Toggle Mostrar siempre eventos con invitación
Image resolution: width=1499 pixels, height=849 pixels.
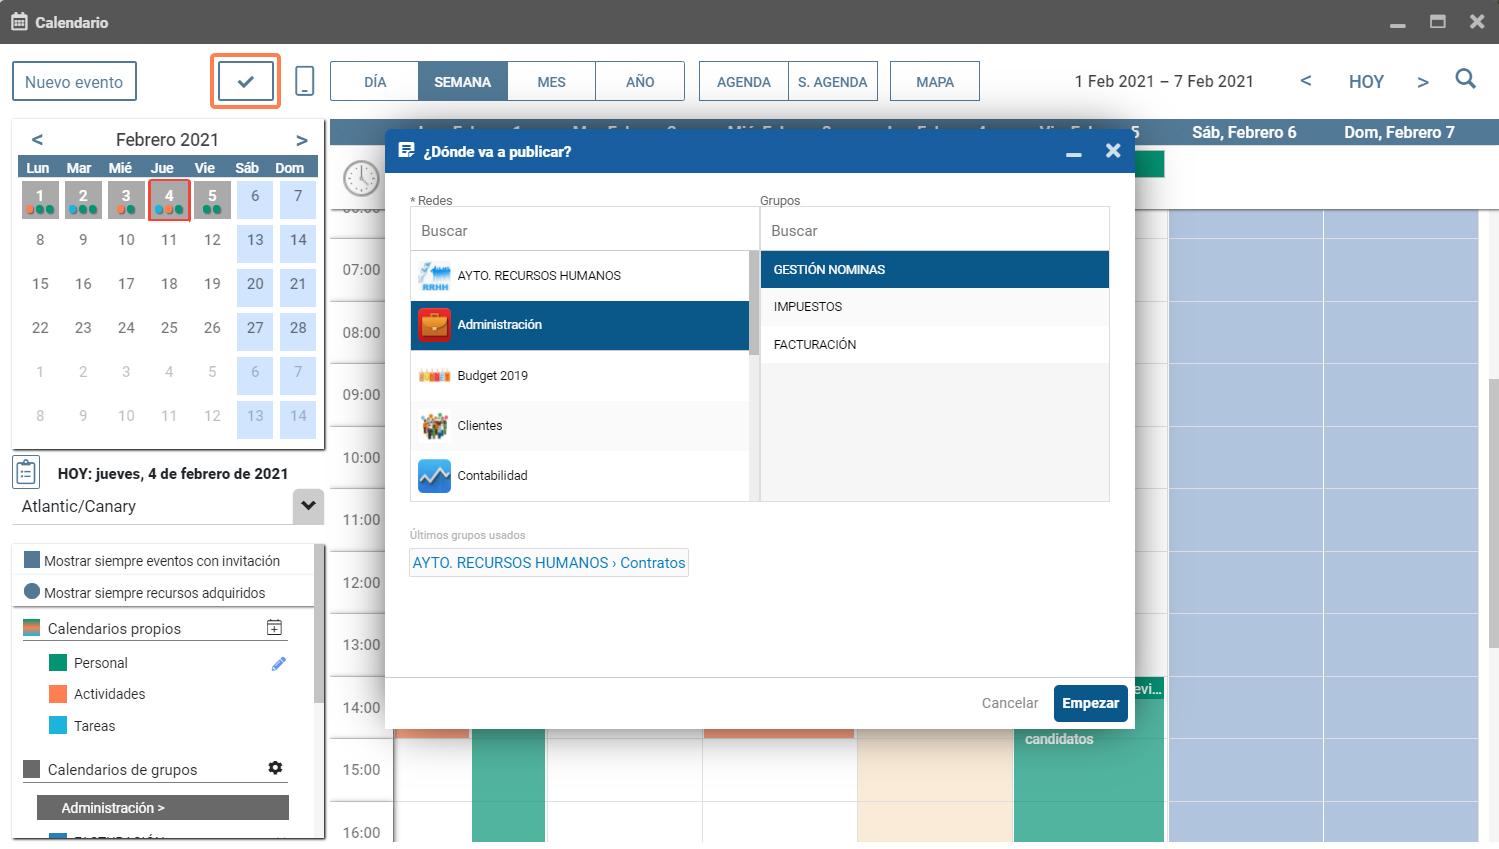tap(32, 560)
